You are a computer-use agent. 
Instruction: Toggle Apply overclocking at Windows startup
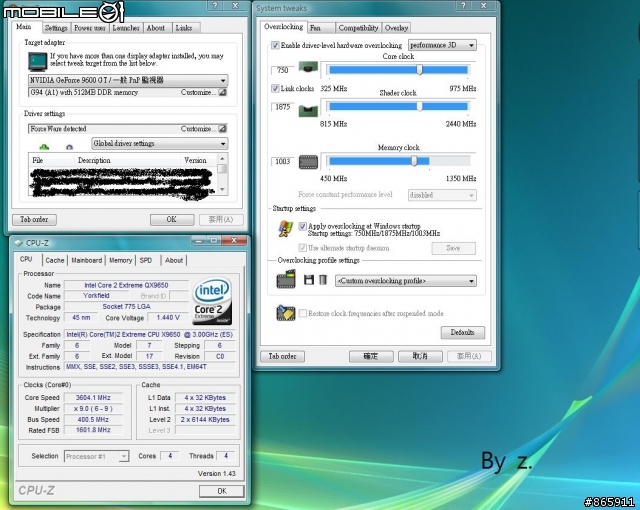pos(302,226)
